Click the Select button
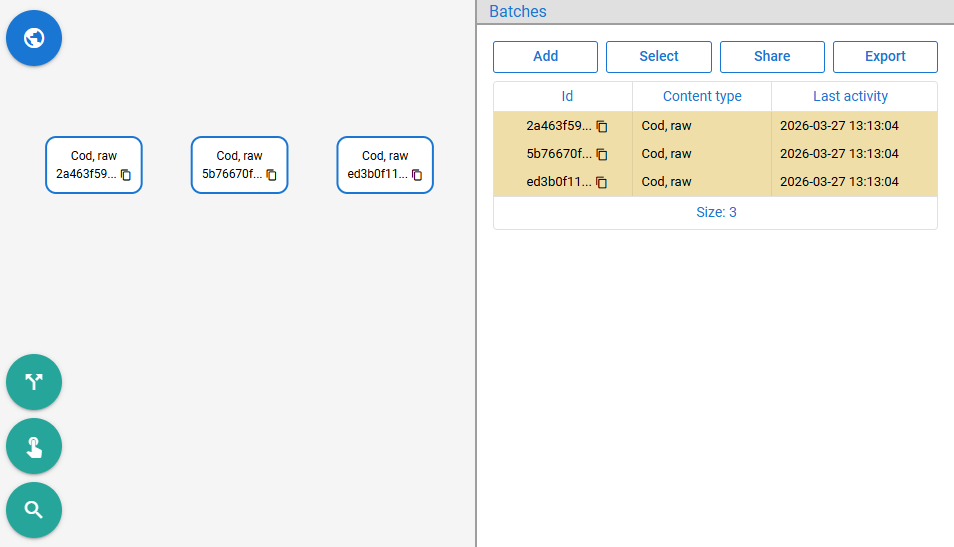Image resolution: width=954 pixels, height=547 pixels. click(x=658, y=57)
